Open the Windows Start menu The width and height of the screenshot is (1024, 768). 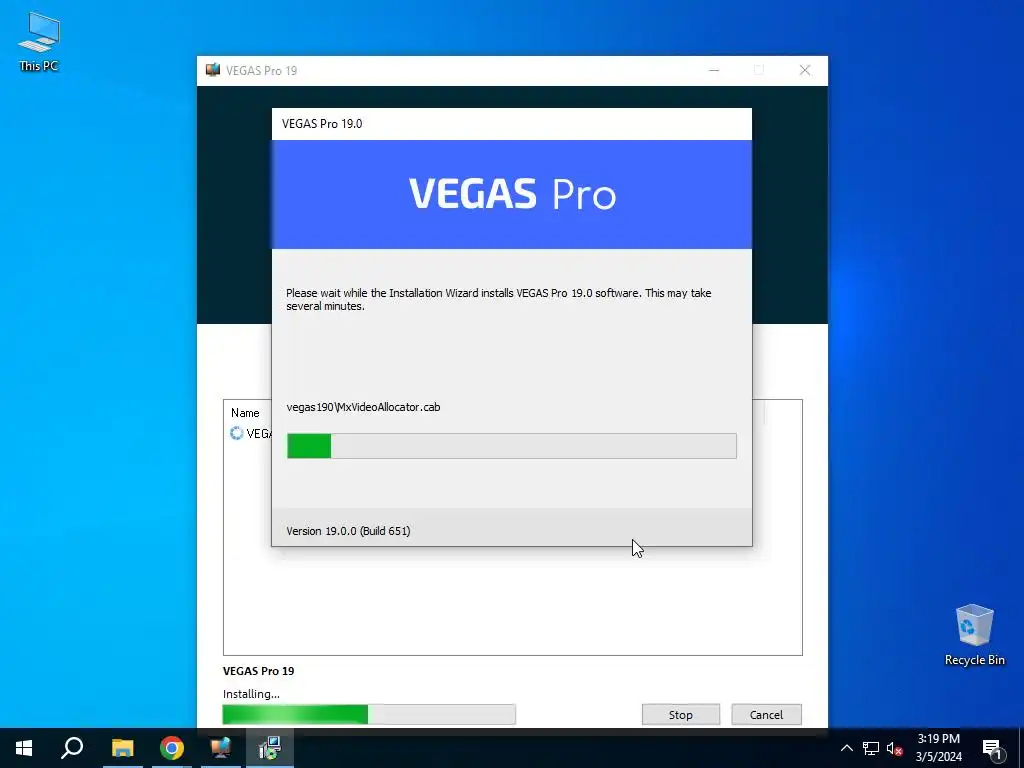coord(24,748)
